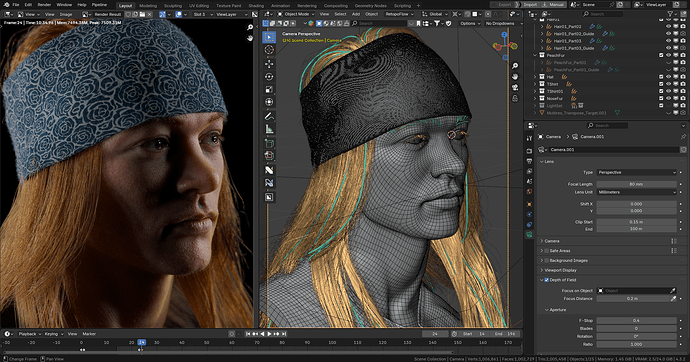The width and height of the screenshot is (690, 362).
Task: Toggle camera view gizmo icon
Action: click(x=515, y=88)
